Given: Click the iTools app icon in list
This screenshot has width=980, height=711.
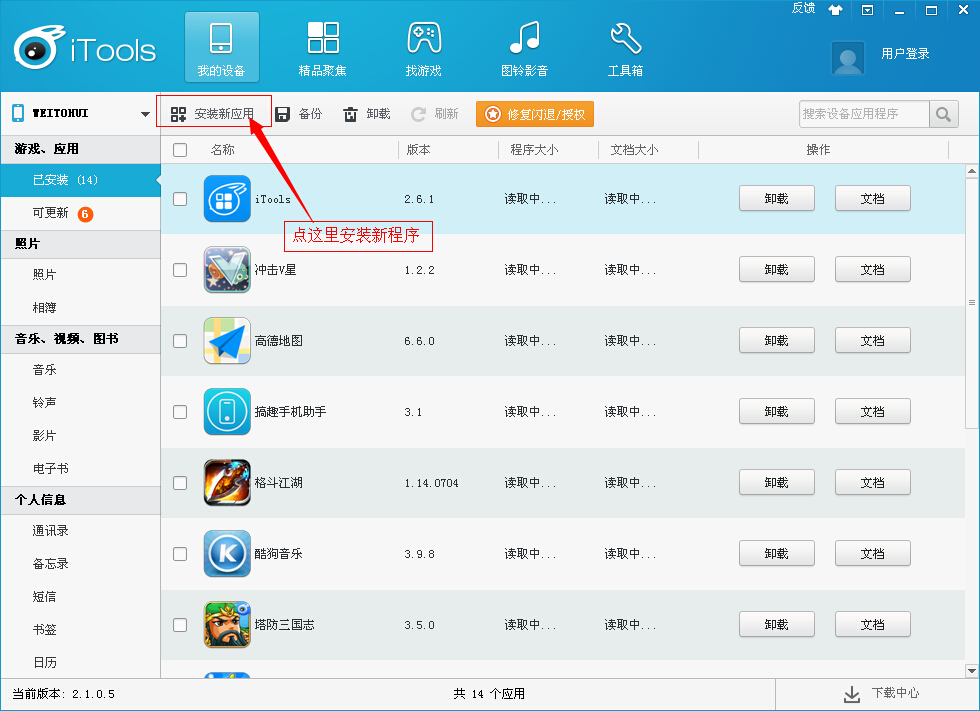Looking at the screenshot, I should [x=227, y=199].
